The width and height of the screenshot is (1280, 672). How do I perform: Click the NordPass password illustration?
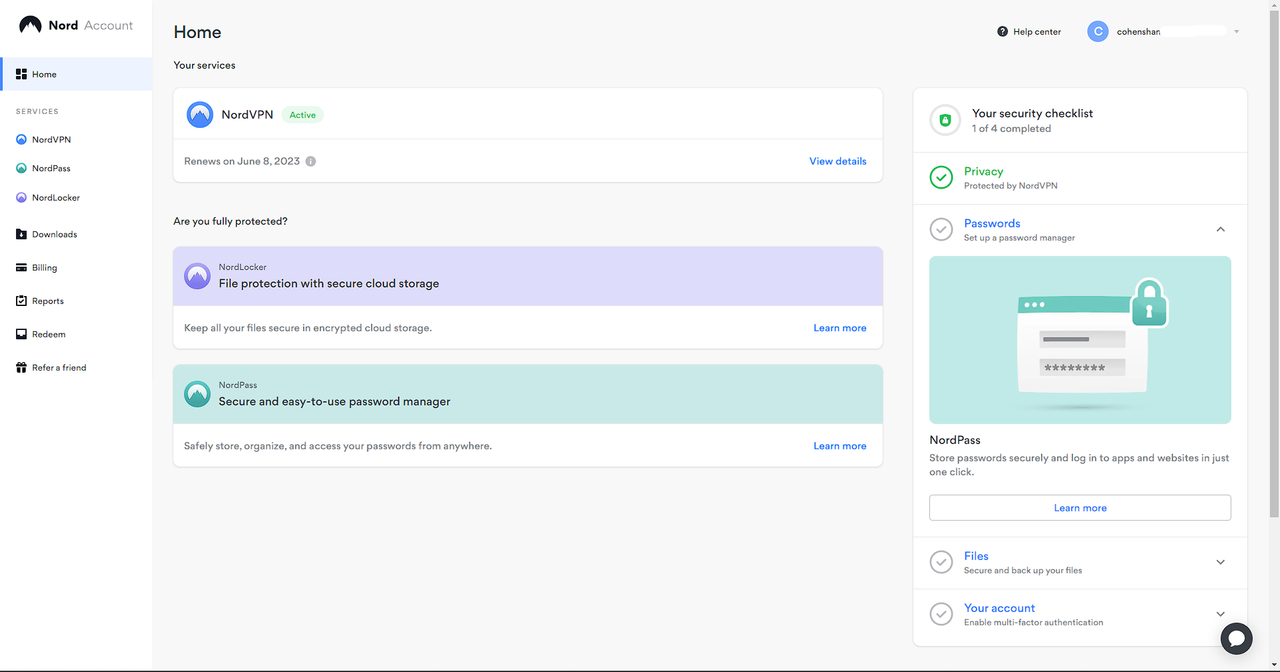point(1080,340)
